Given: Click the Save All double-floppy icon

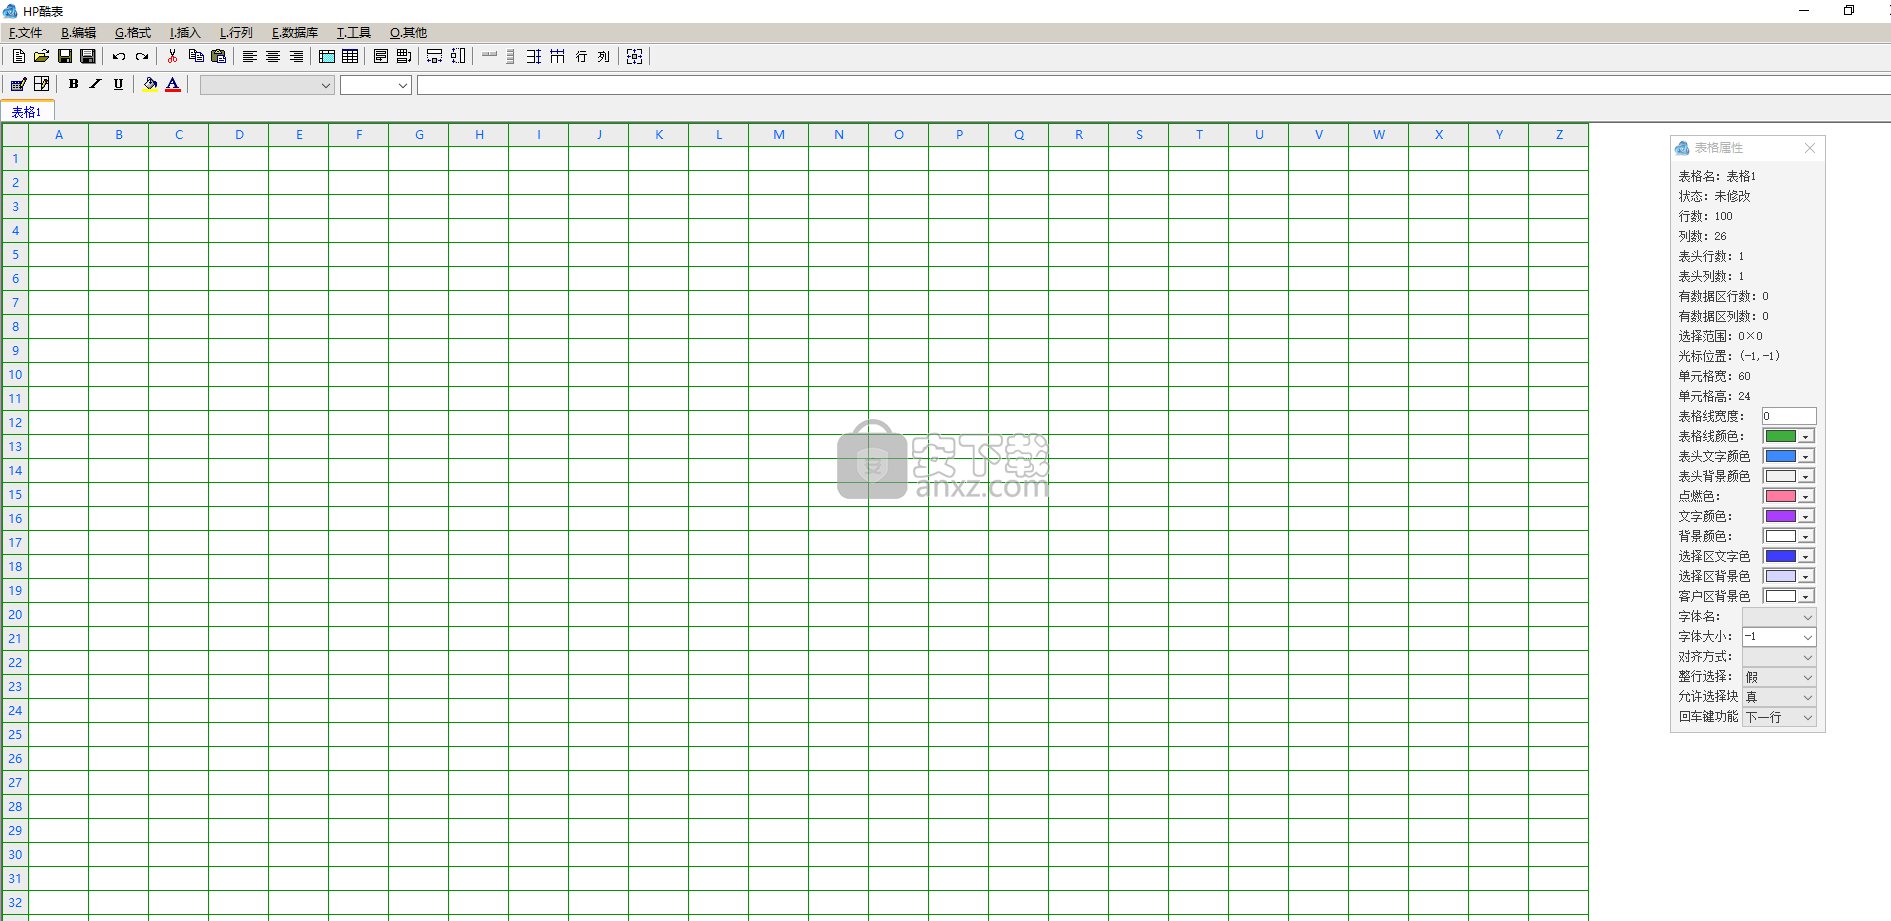Looking at the screenshot, I should (87, 57).
